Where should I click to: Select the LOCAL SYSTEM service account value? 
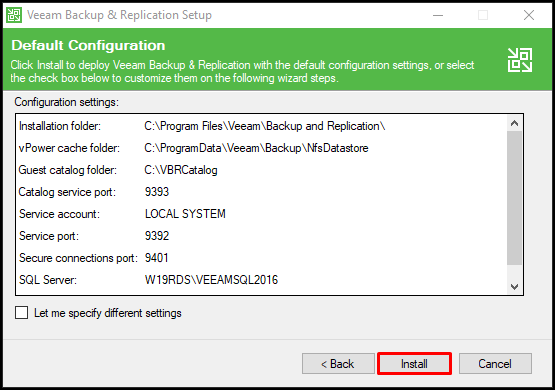[185, 214]
